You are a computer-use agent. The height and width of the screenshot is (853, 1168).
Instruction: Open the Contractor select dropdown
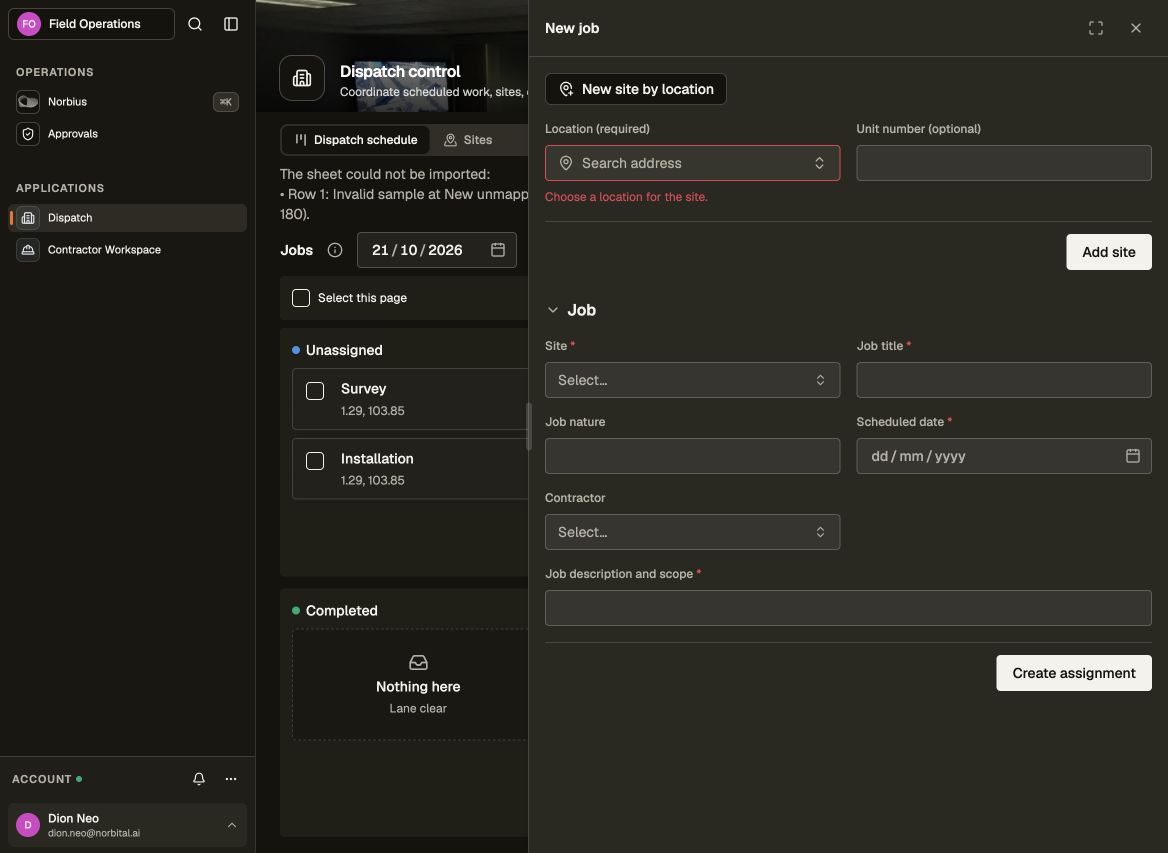pyautogui.click(x=692, y=532)
